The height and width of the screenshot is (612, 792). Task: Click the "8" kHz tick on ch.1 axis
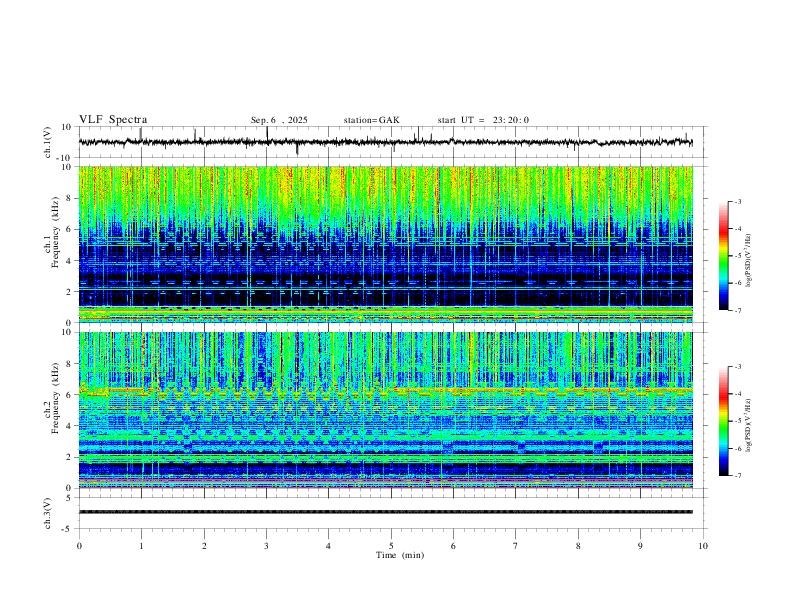click(69, 198)
